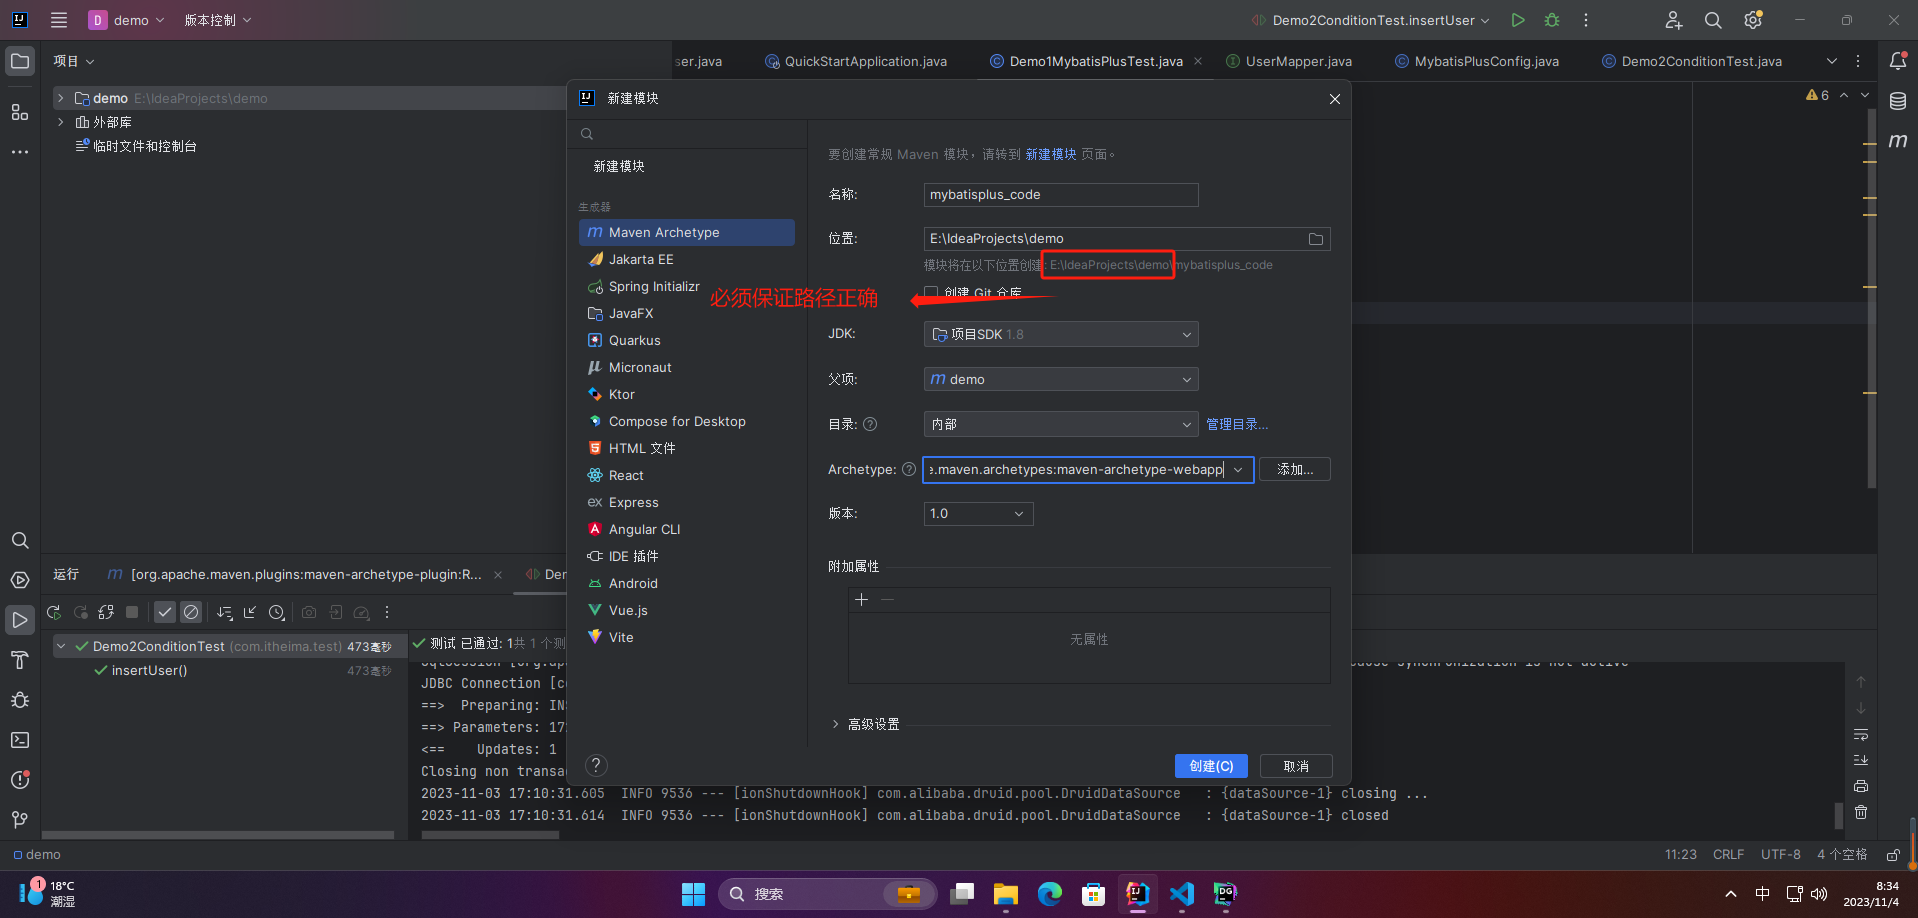Open Maven tool window
The image size is (1918, 918).
tap(1898, 141)
